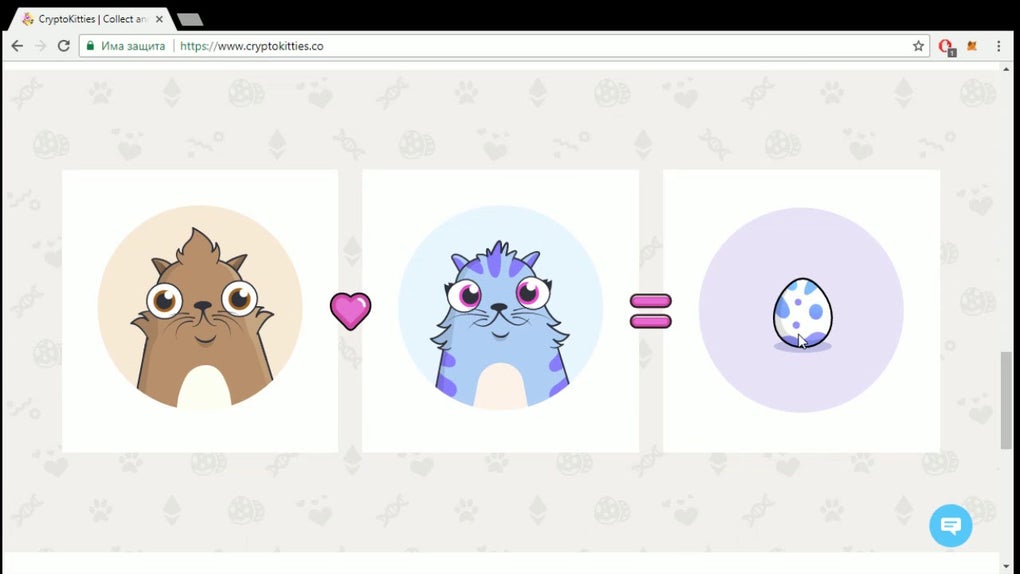The image size is (1020, 574).
Task: Click the browser forward arrow
Action: (x=40, y=46)
